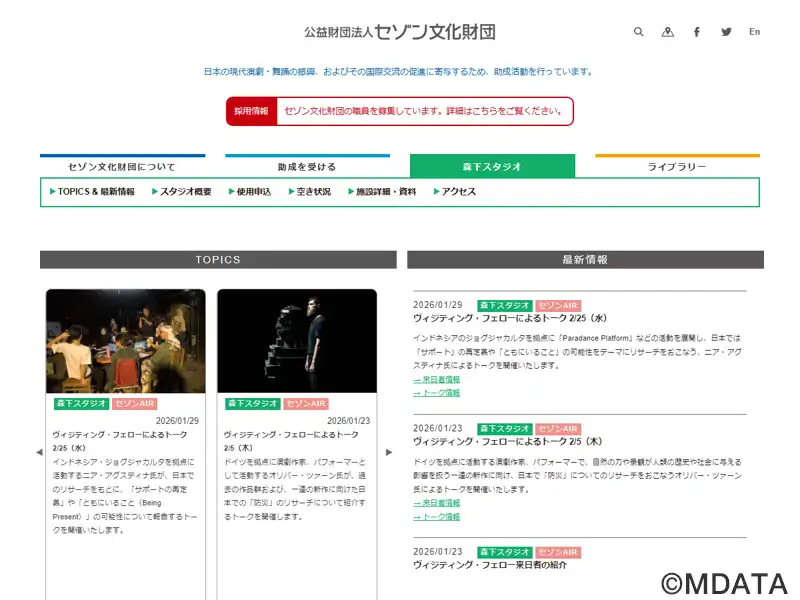Show next TOPICS slide with right arrow
This screenshot has height=600, width=800.
click(x=389, y=452)
